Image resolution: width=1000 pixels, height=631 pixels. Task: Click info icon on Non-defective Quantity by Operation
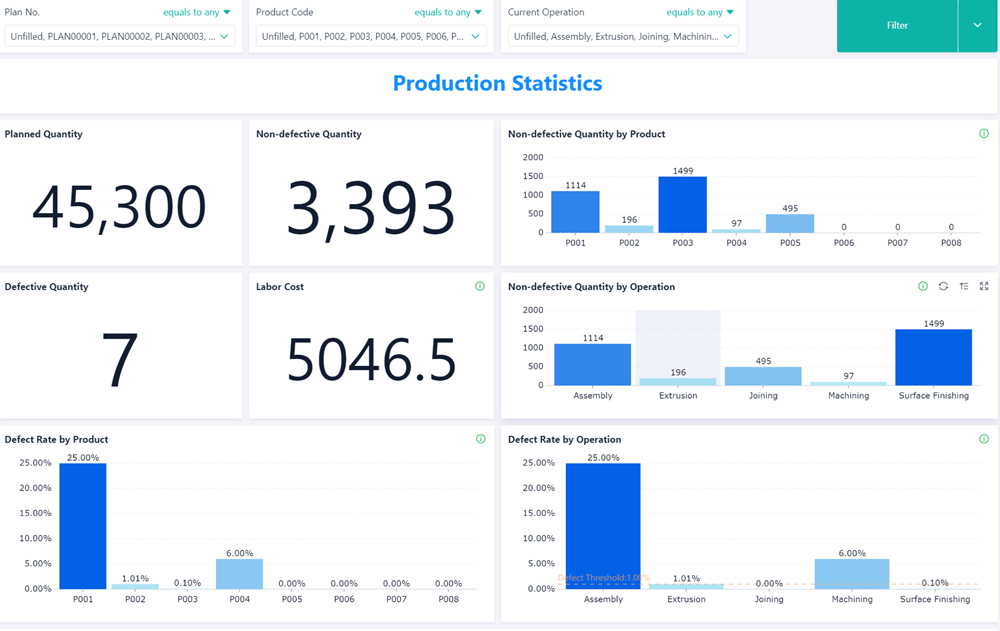coord(923,287)
